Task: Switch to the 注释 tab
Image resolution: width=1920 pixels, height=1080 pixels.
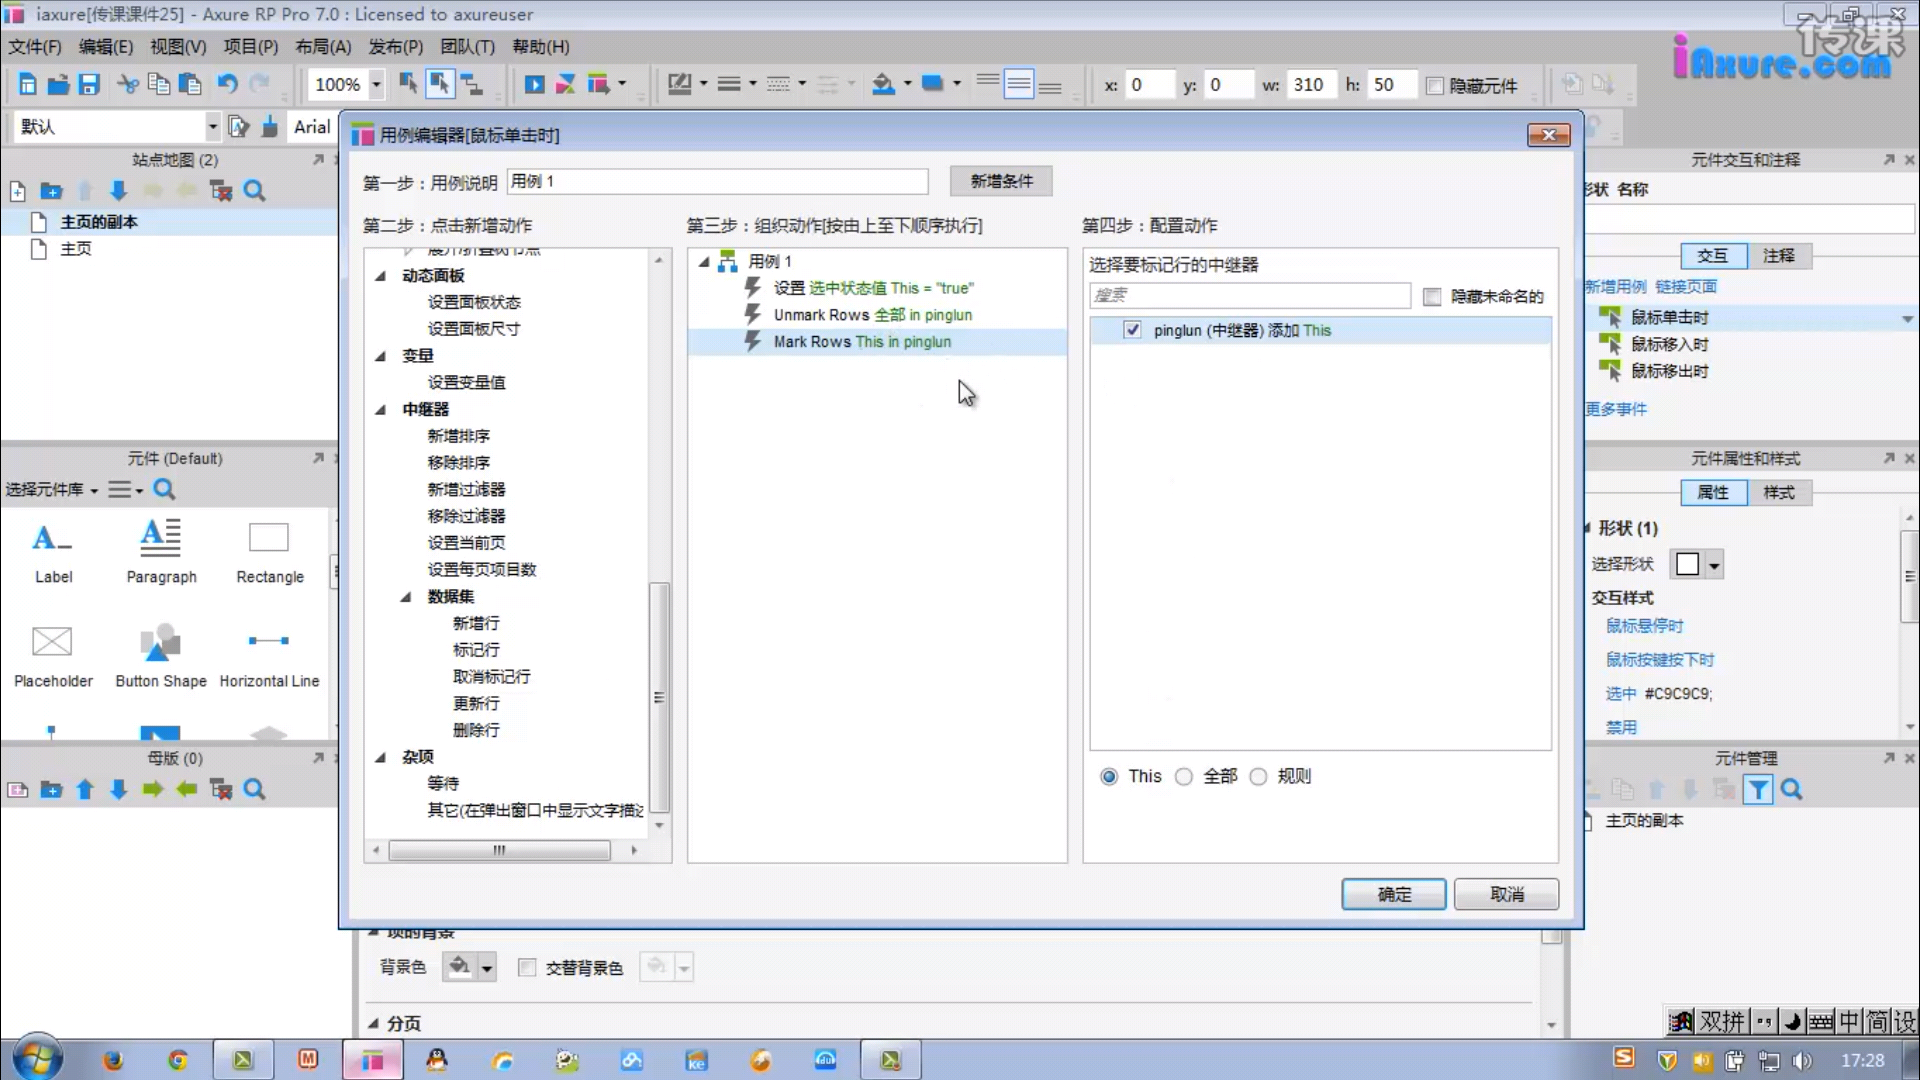Action: (1779, 256)
